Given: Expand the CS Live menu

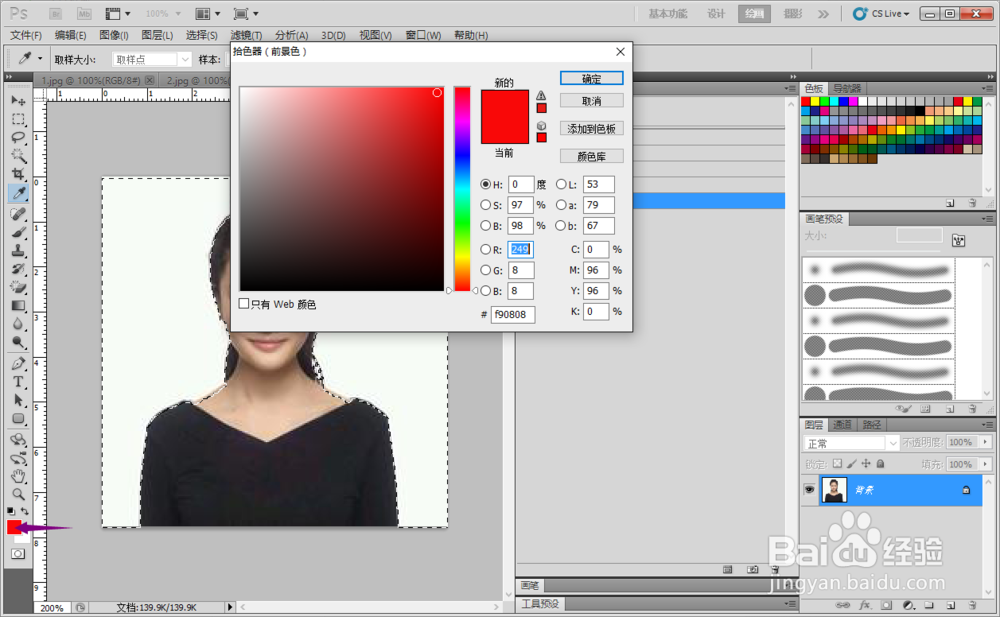Looking at the screenshot, I should tap(883, 13).
